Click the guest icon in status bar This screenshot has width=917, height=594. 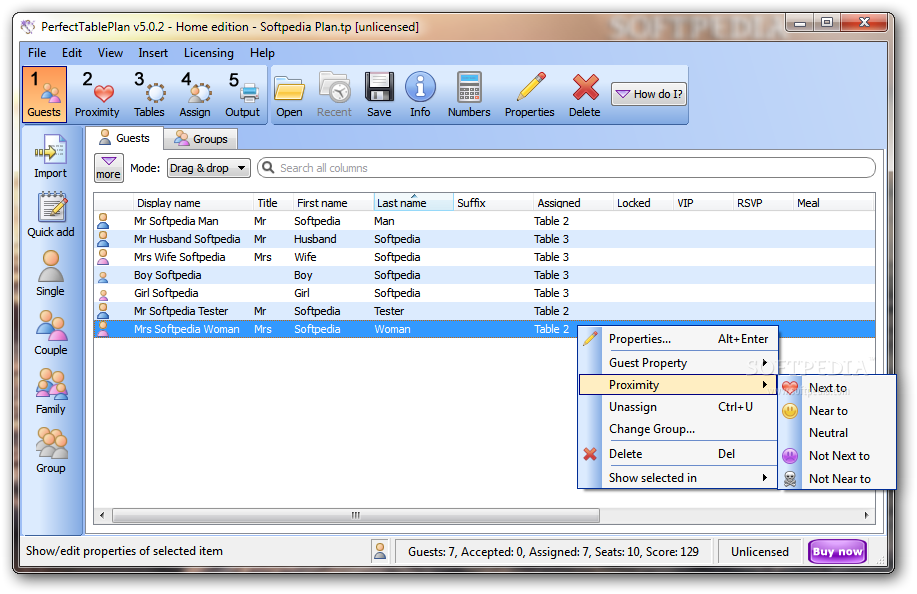tap(380, 551)
